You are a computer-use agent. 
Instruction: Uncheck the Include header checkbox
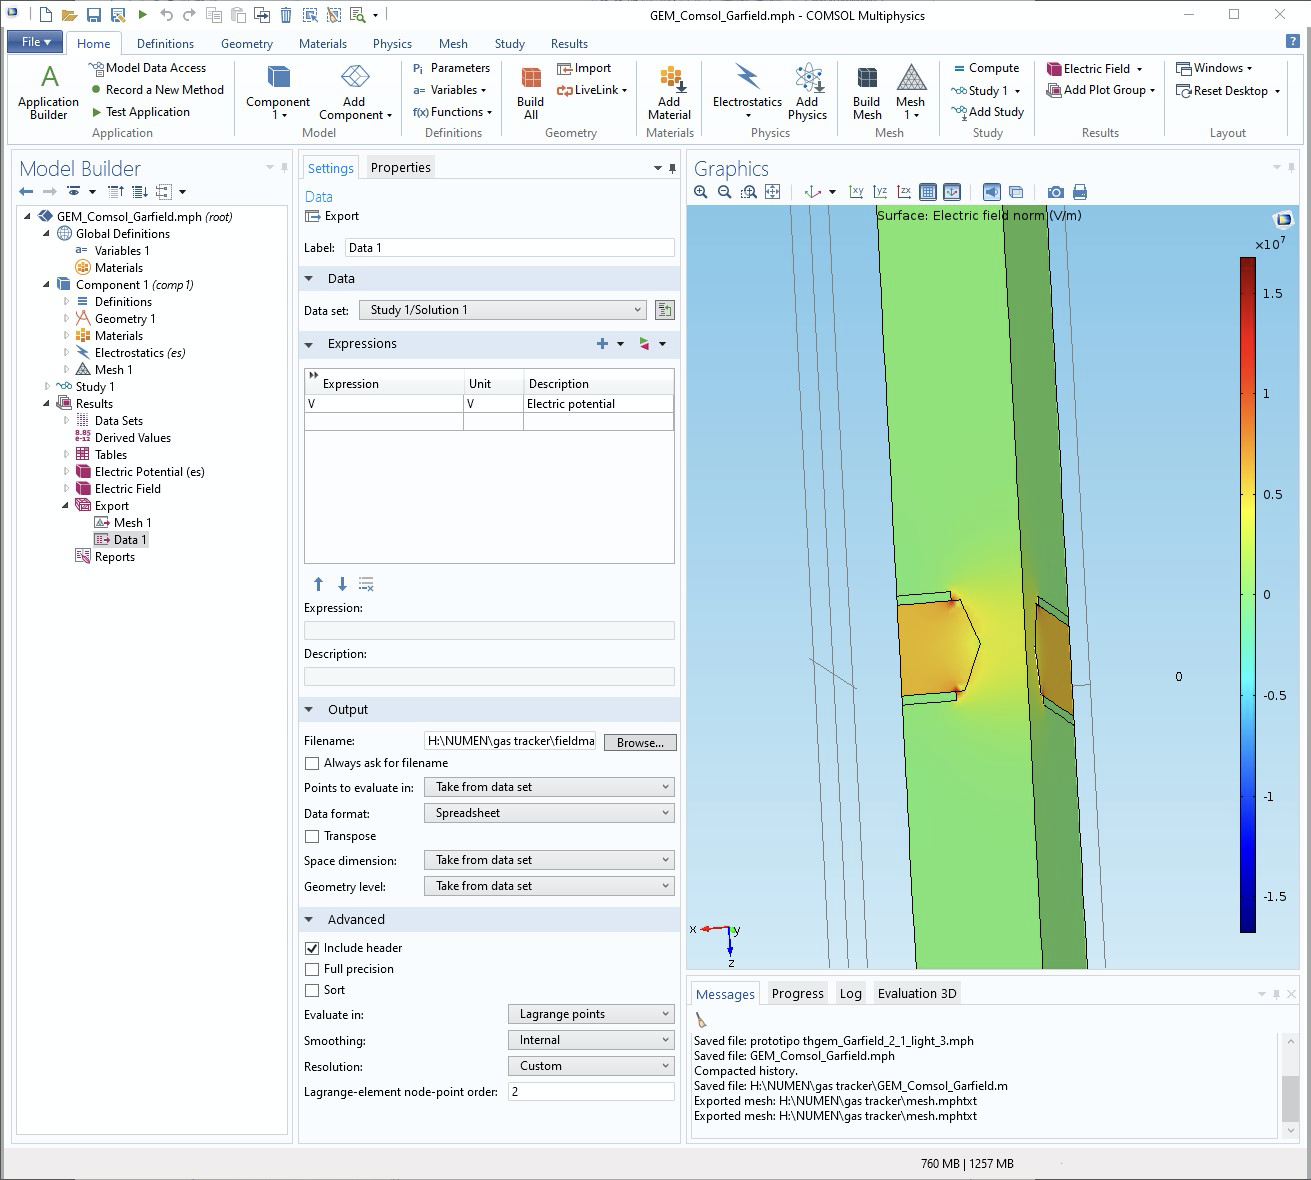point(312,948)
